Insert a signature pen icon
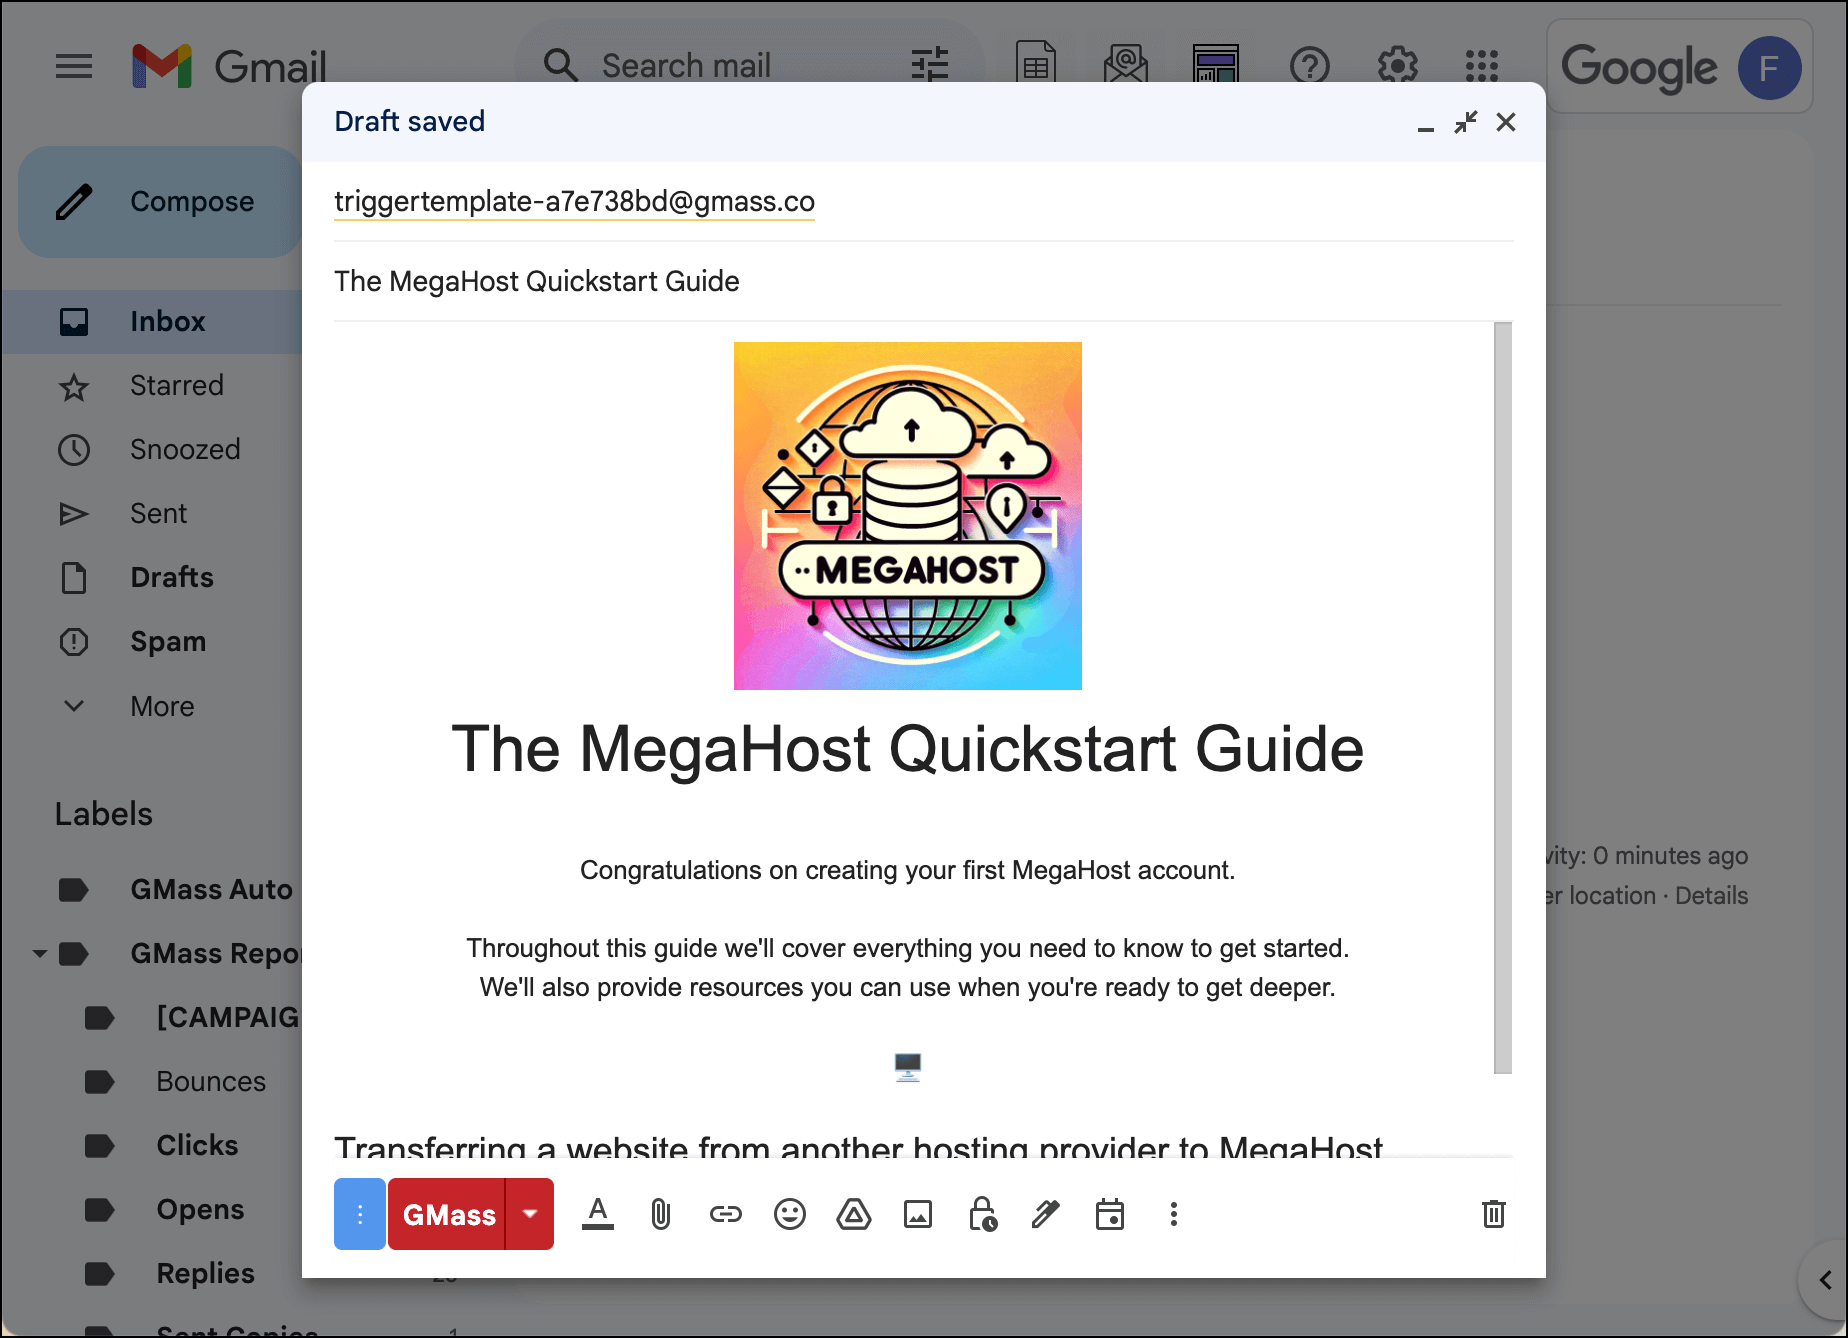The width and height of the screenshot is (1848, 1338). [x=1046, y=1214]
